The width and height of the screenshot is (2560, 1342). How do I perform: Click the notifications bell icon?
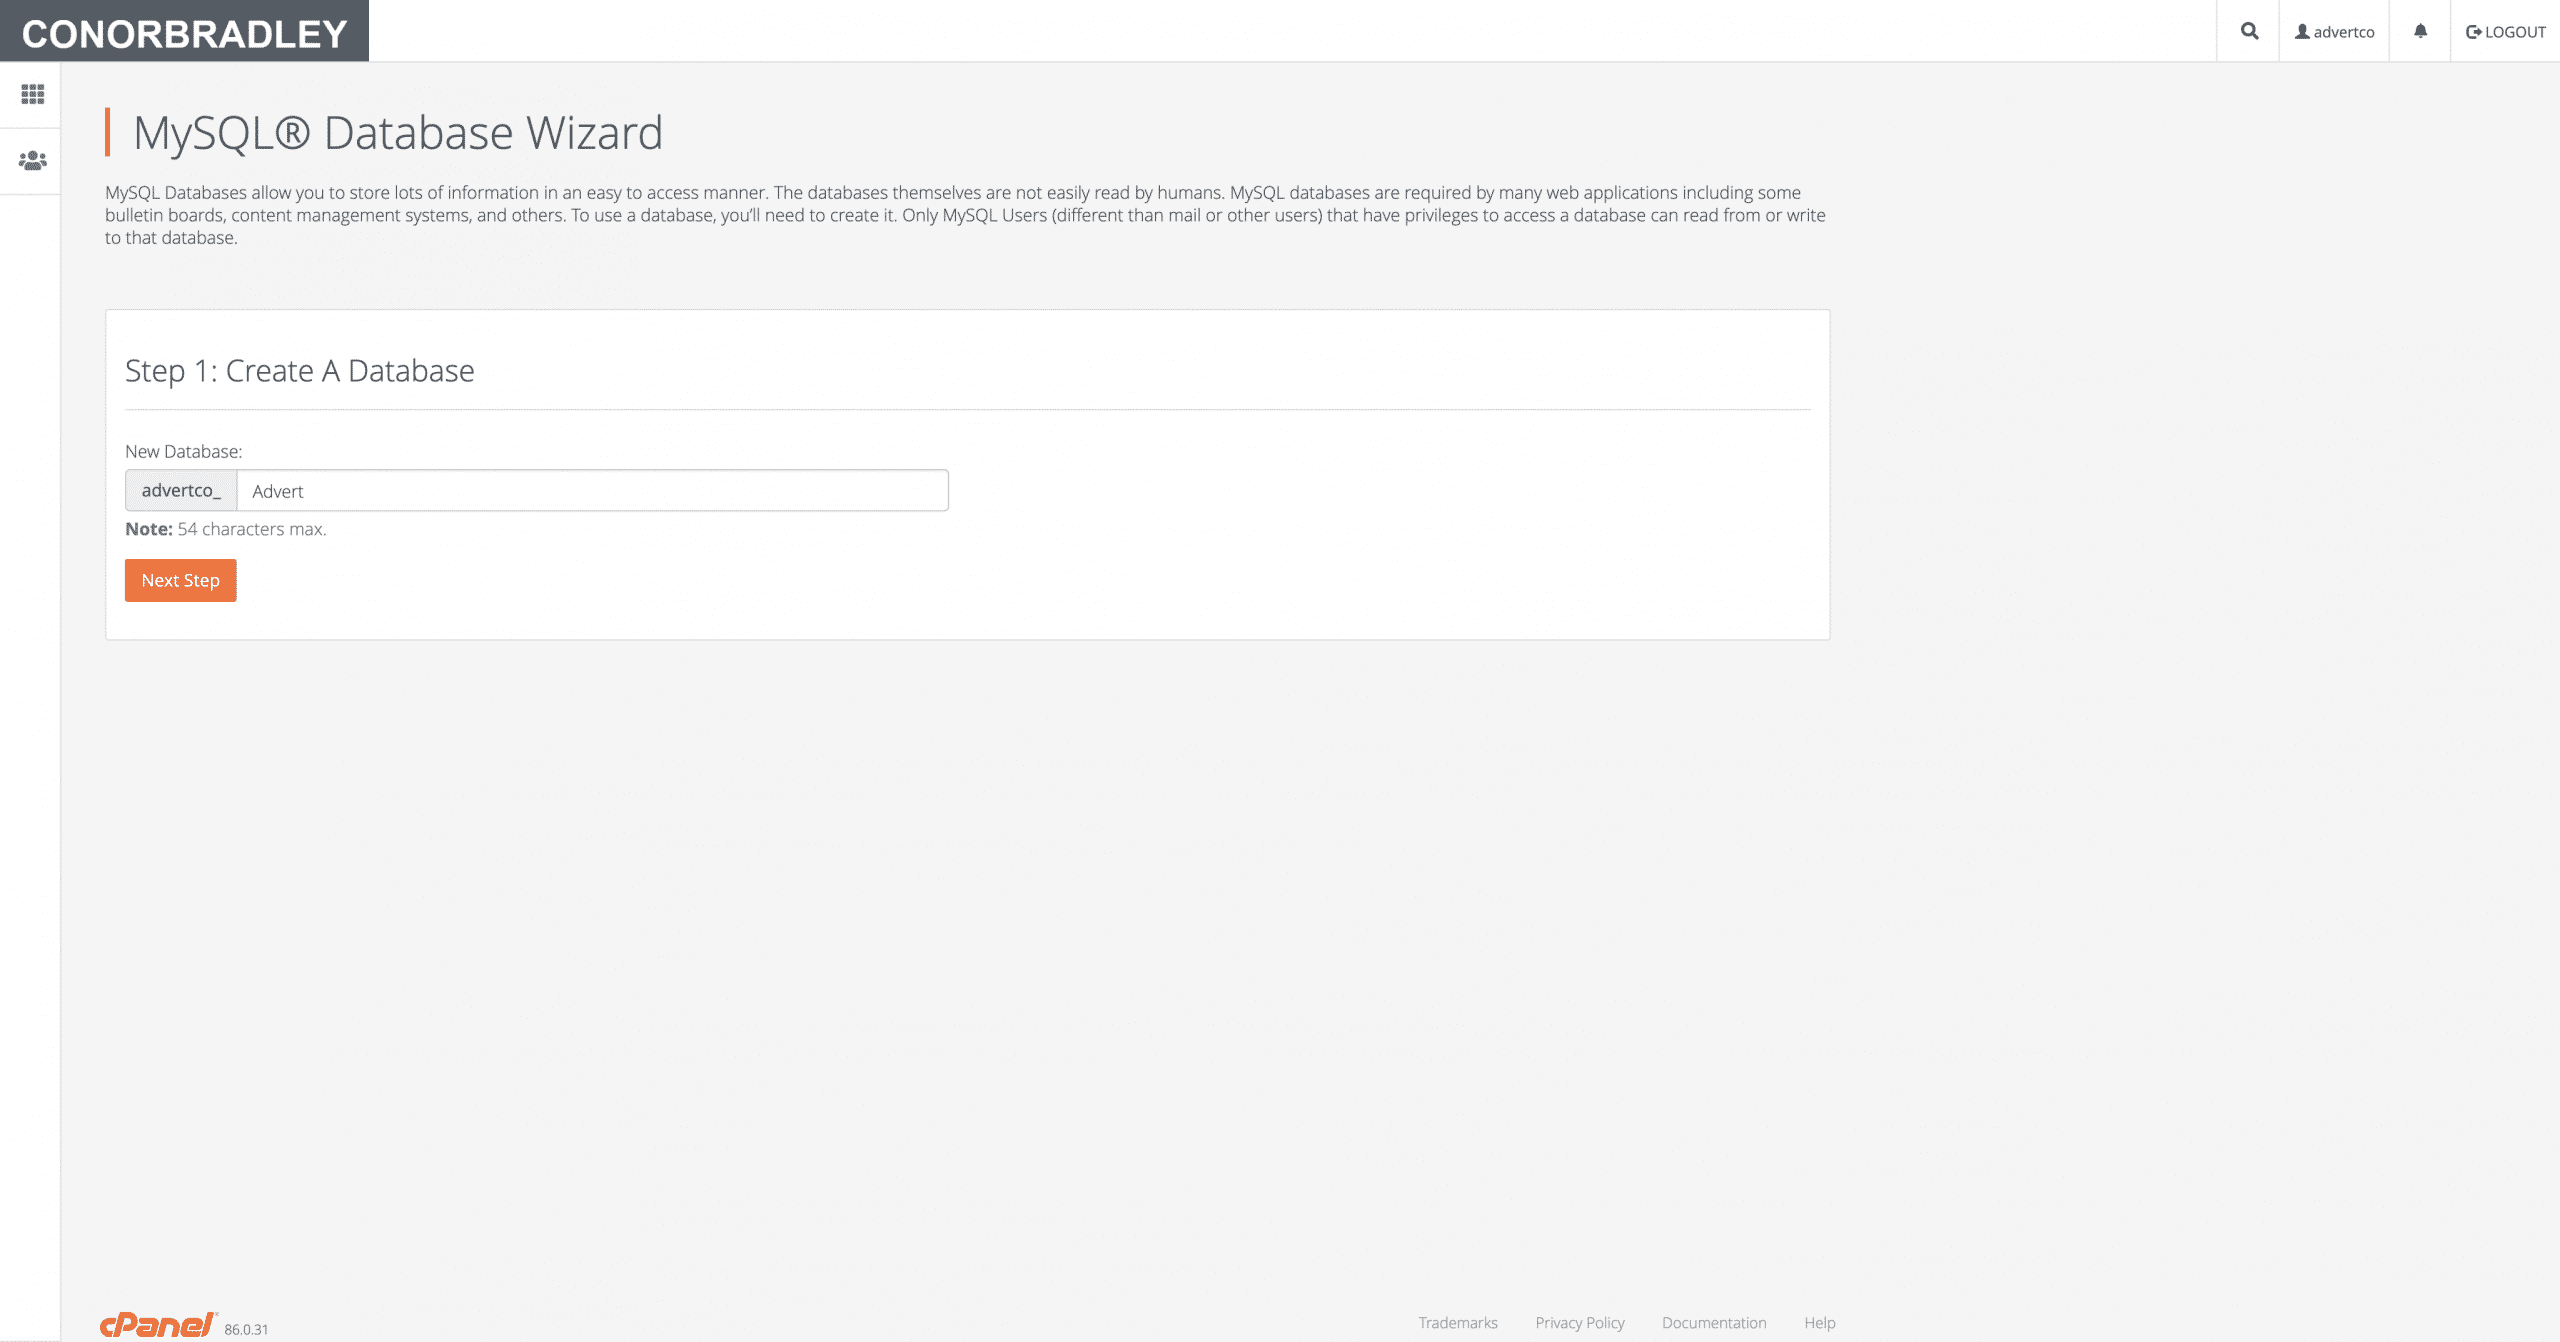click(x=2420, y=31)
